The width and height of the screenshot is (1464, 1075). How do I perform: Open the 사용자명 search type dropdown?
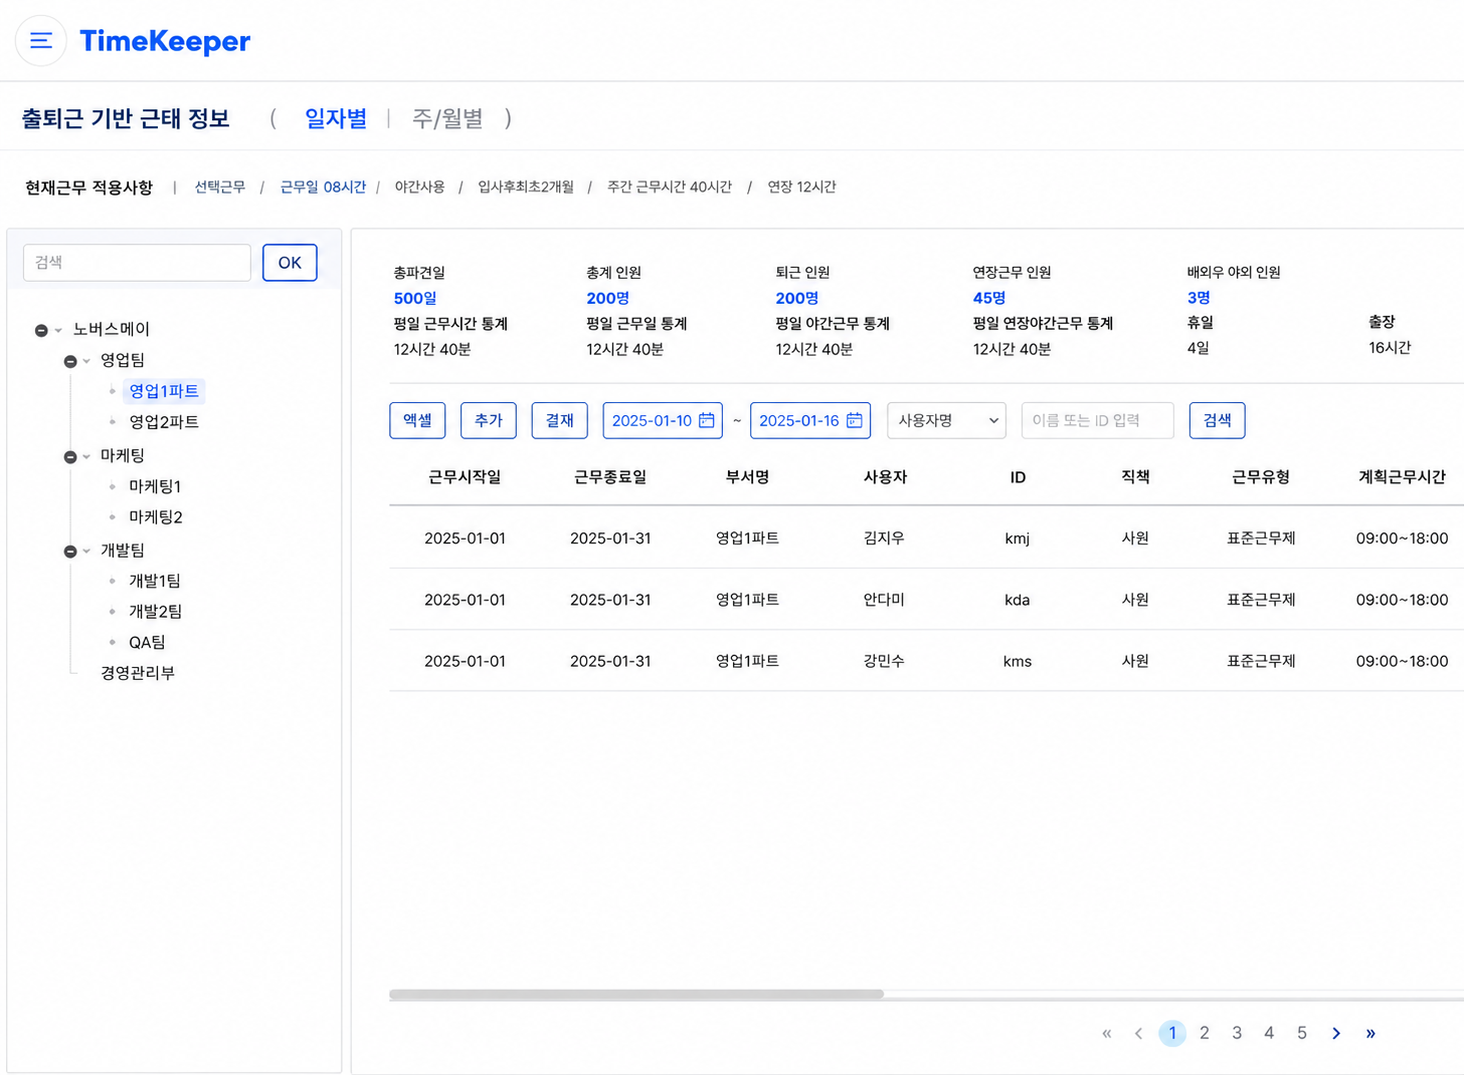(946, 420)
